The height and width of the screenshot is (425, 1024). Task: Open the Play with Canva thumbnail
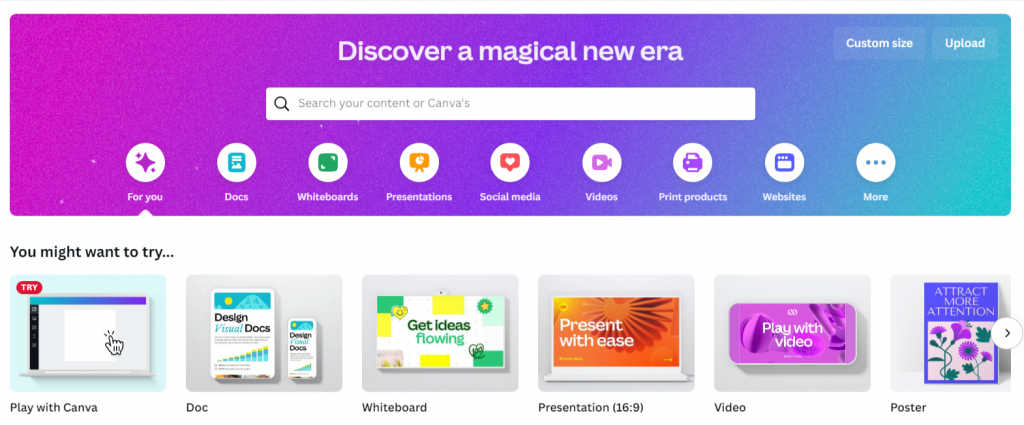[x=88, y=333]
